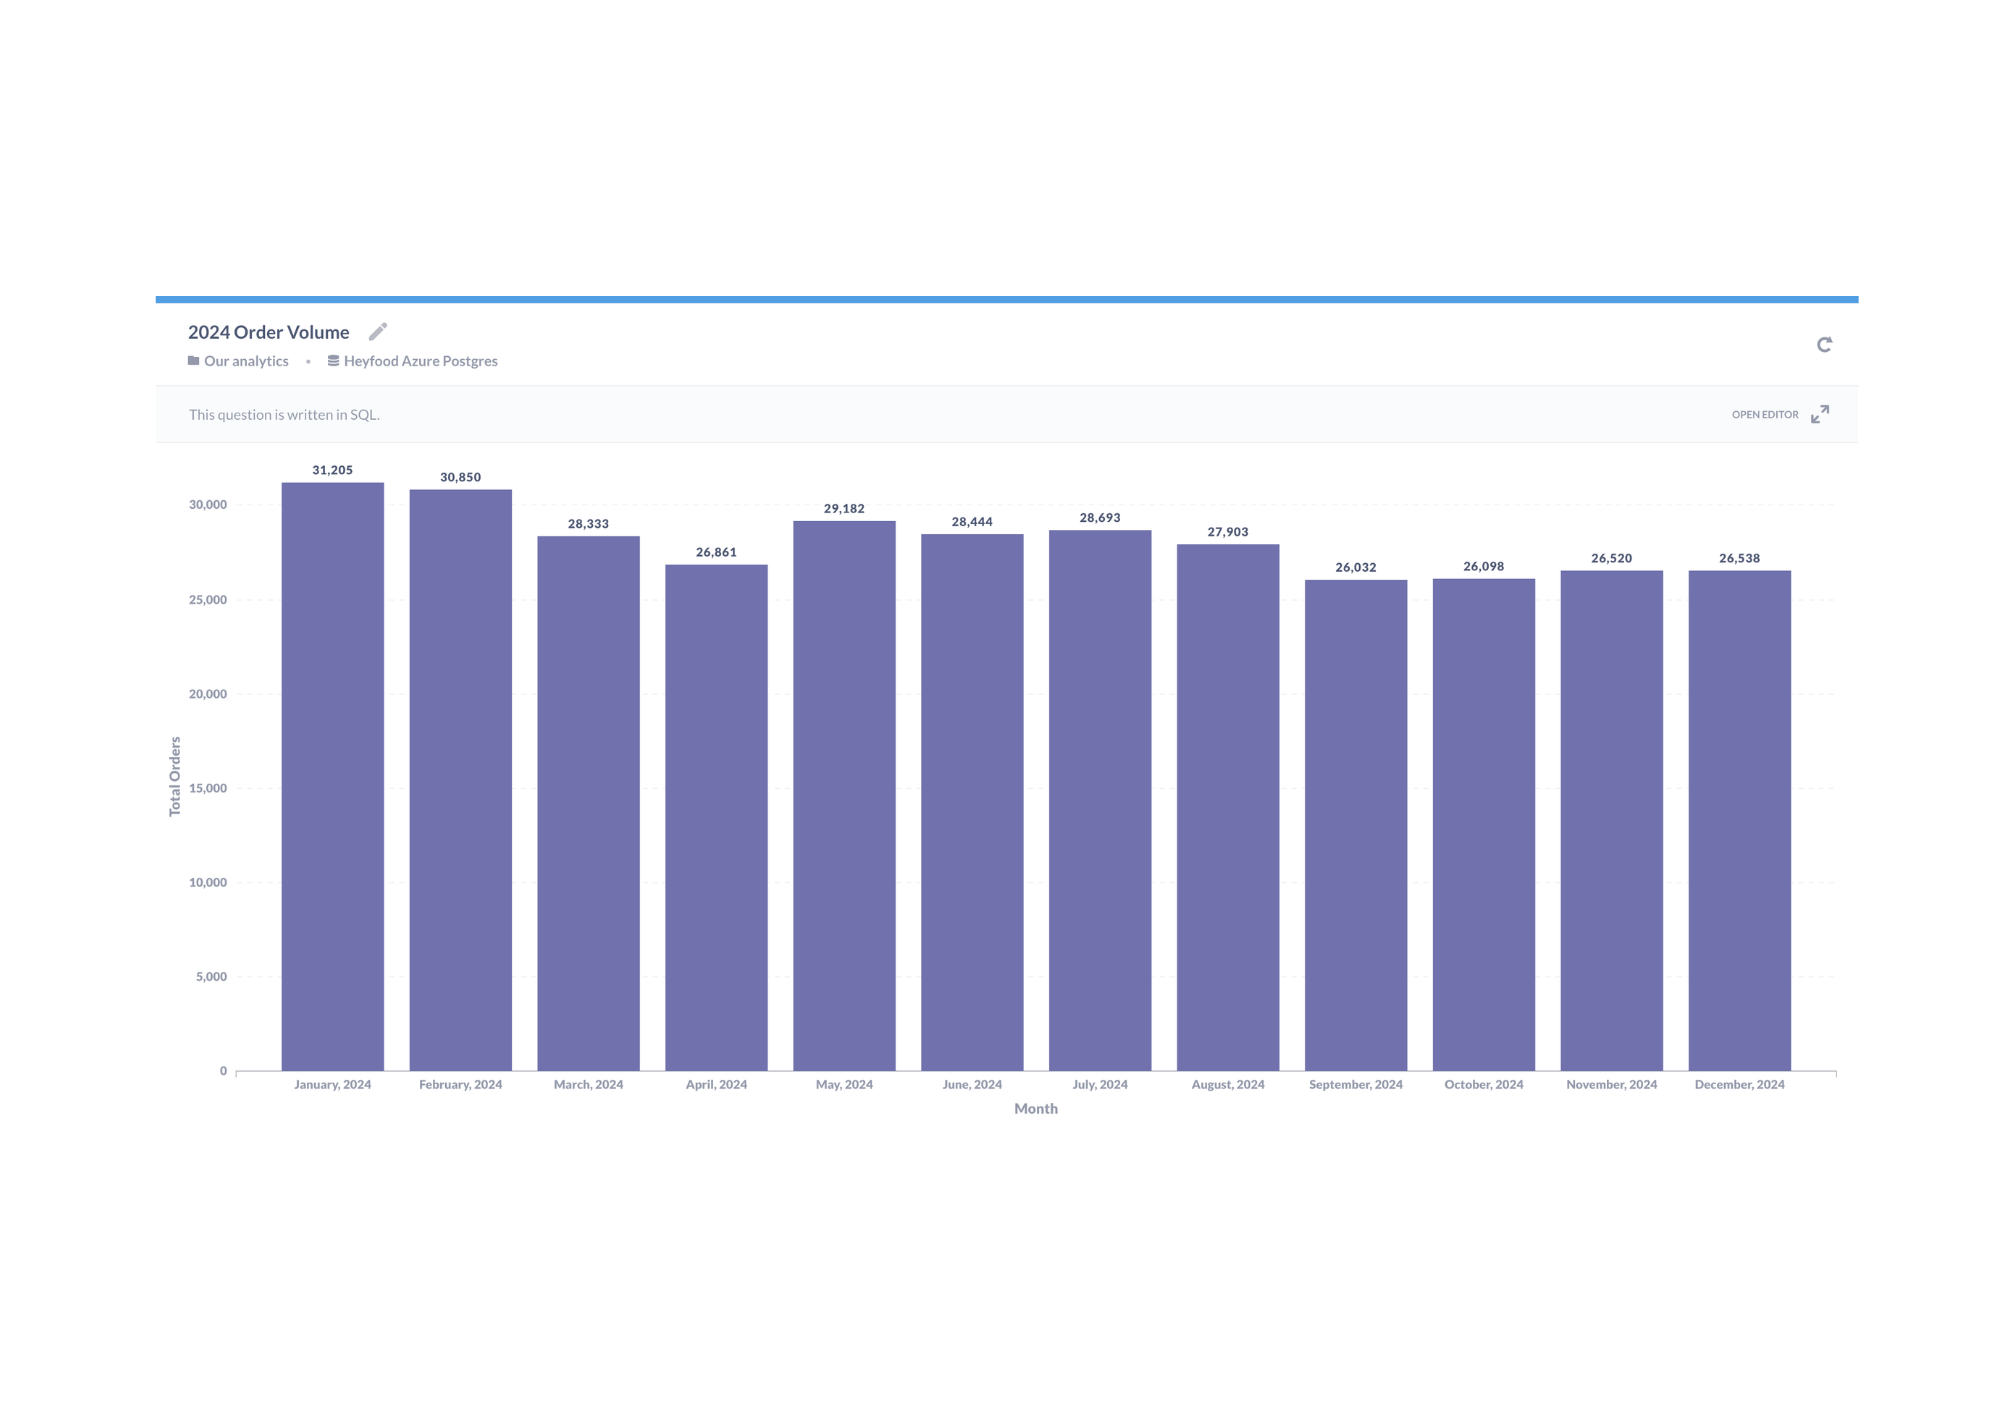The image size is (2000, 1414).
Task: Click the 27,903 value label
Action: 1228,532
